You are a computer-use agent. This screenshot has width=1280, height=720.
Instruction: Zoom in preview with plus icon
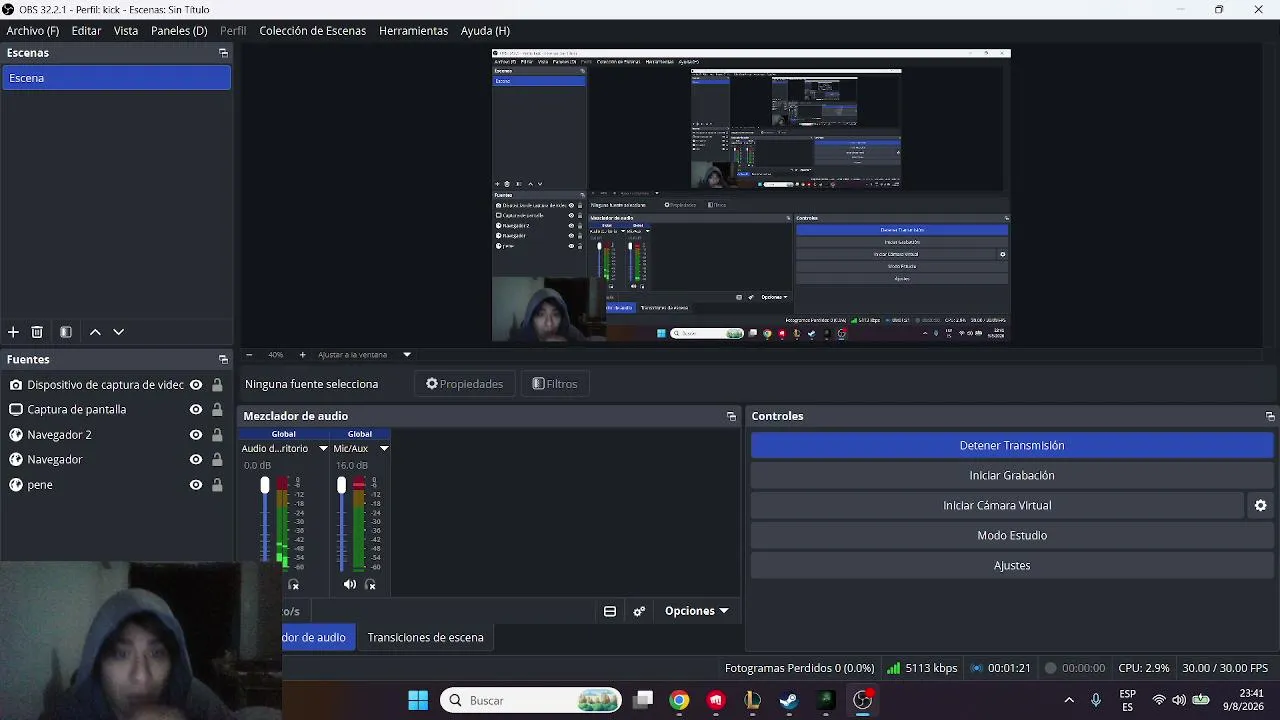click(302, 355)
